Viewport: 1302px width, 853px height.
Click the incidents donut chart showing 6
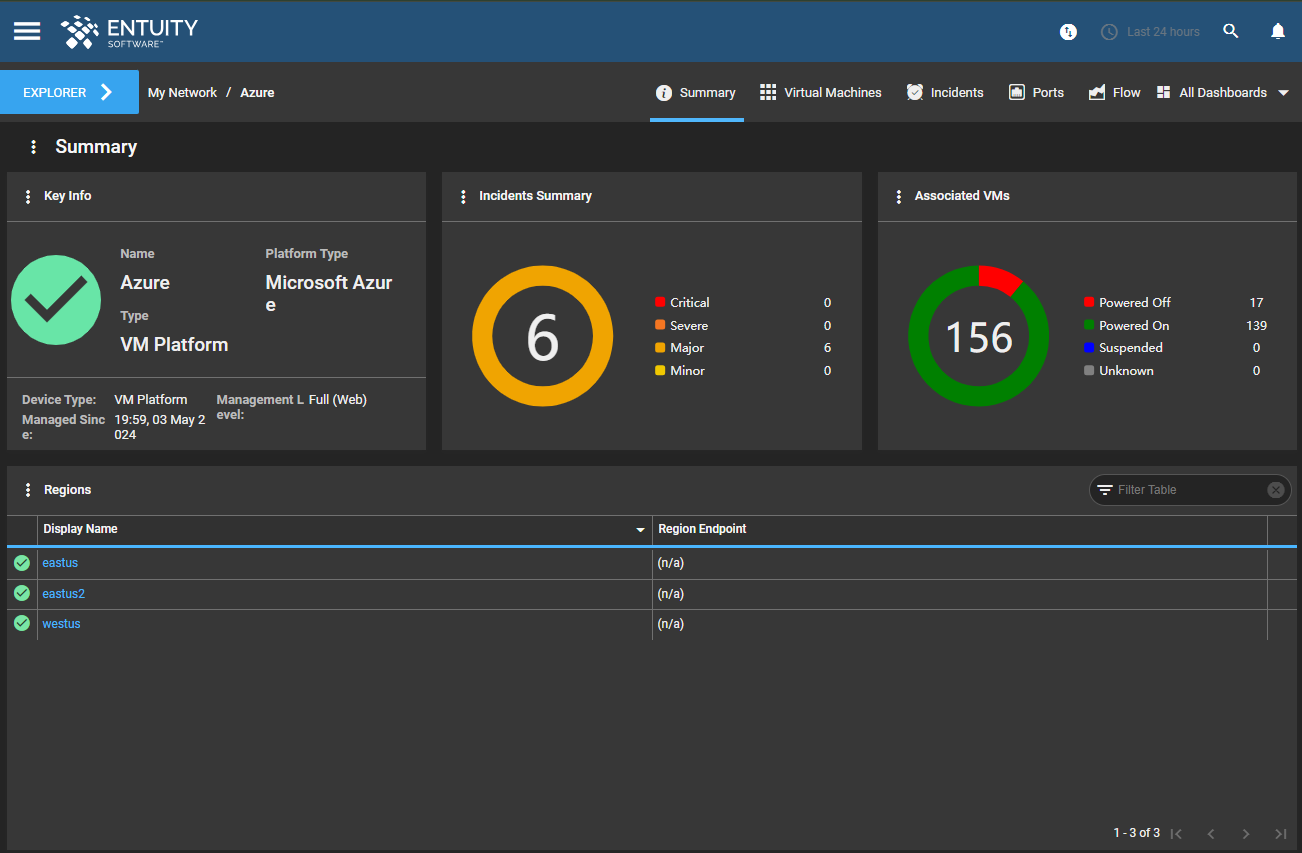pyautogui.click(x=542, y=336)
